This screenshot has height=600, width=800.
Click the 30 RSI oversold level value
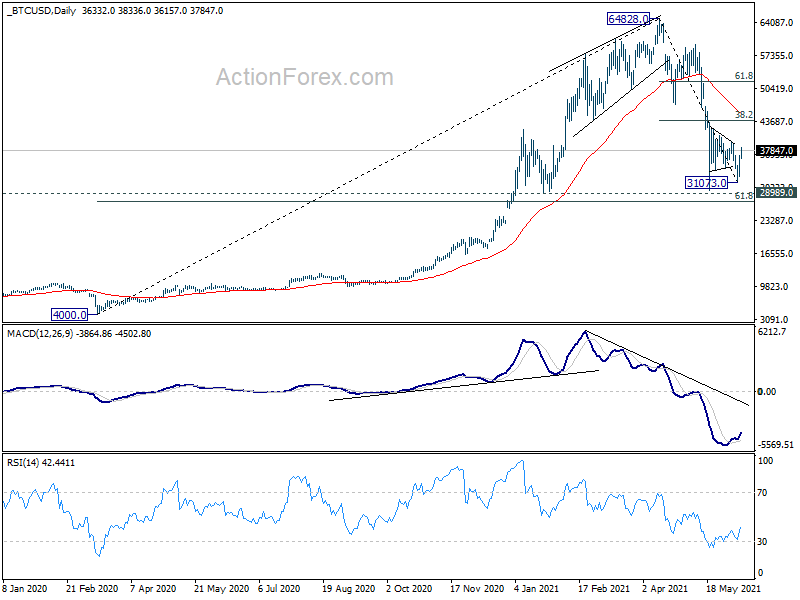tap(762, 542)
